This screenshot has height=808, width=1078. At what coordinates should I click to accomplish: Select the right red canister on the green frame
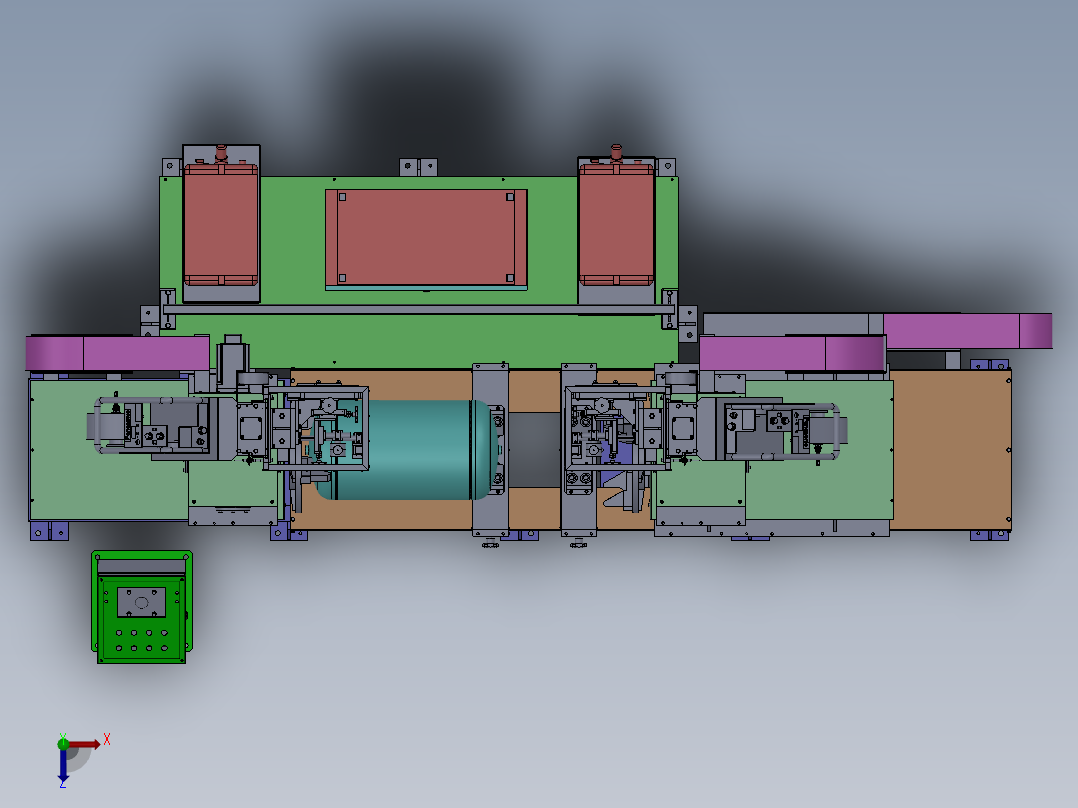616,224
